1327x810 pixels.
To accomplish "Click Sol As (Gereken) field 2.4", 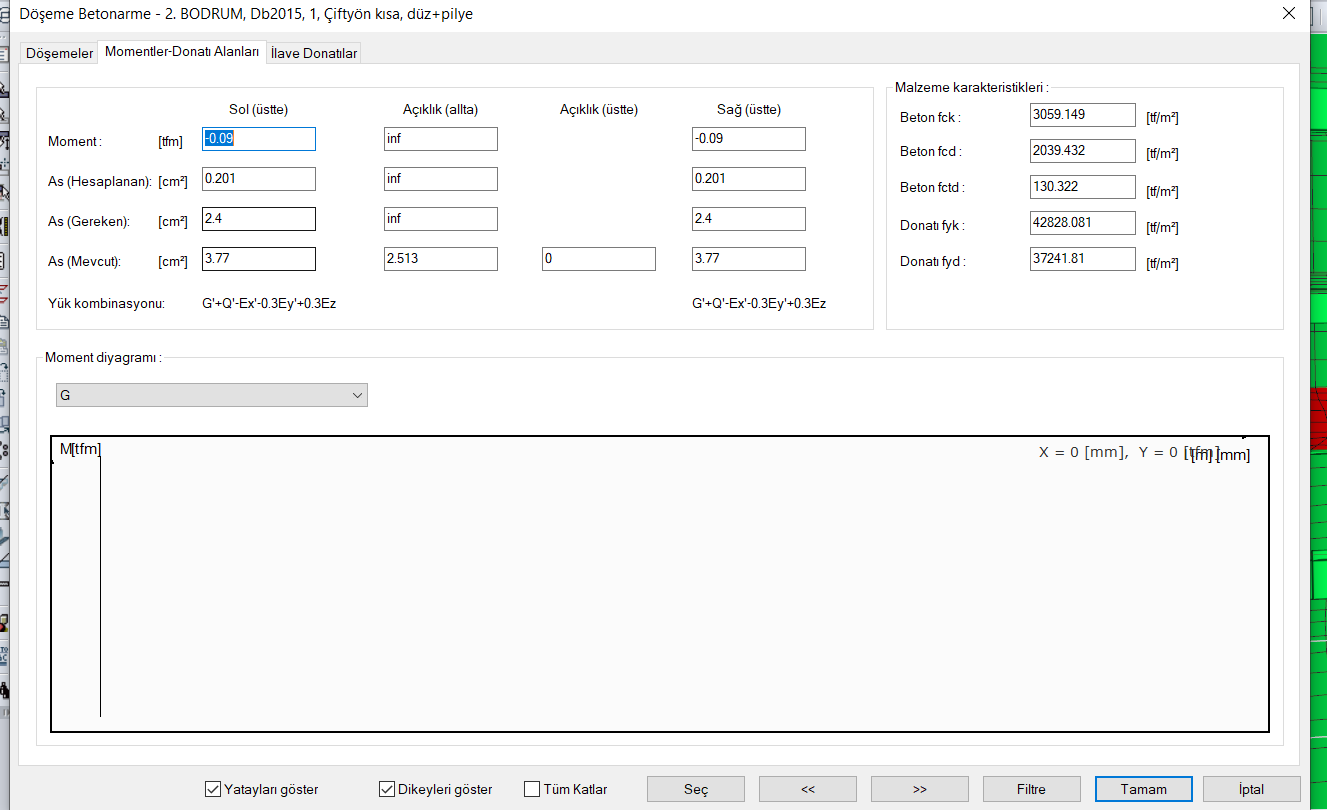I will point(259,219).
